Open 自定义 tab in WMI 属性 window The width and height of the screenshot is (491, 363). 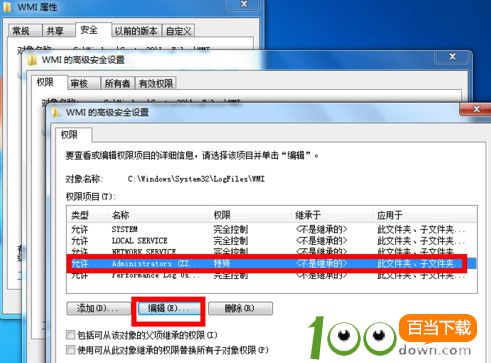[x=179, y=31]
